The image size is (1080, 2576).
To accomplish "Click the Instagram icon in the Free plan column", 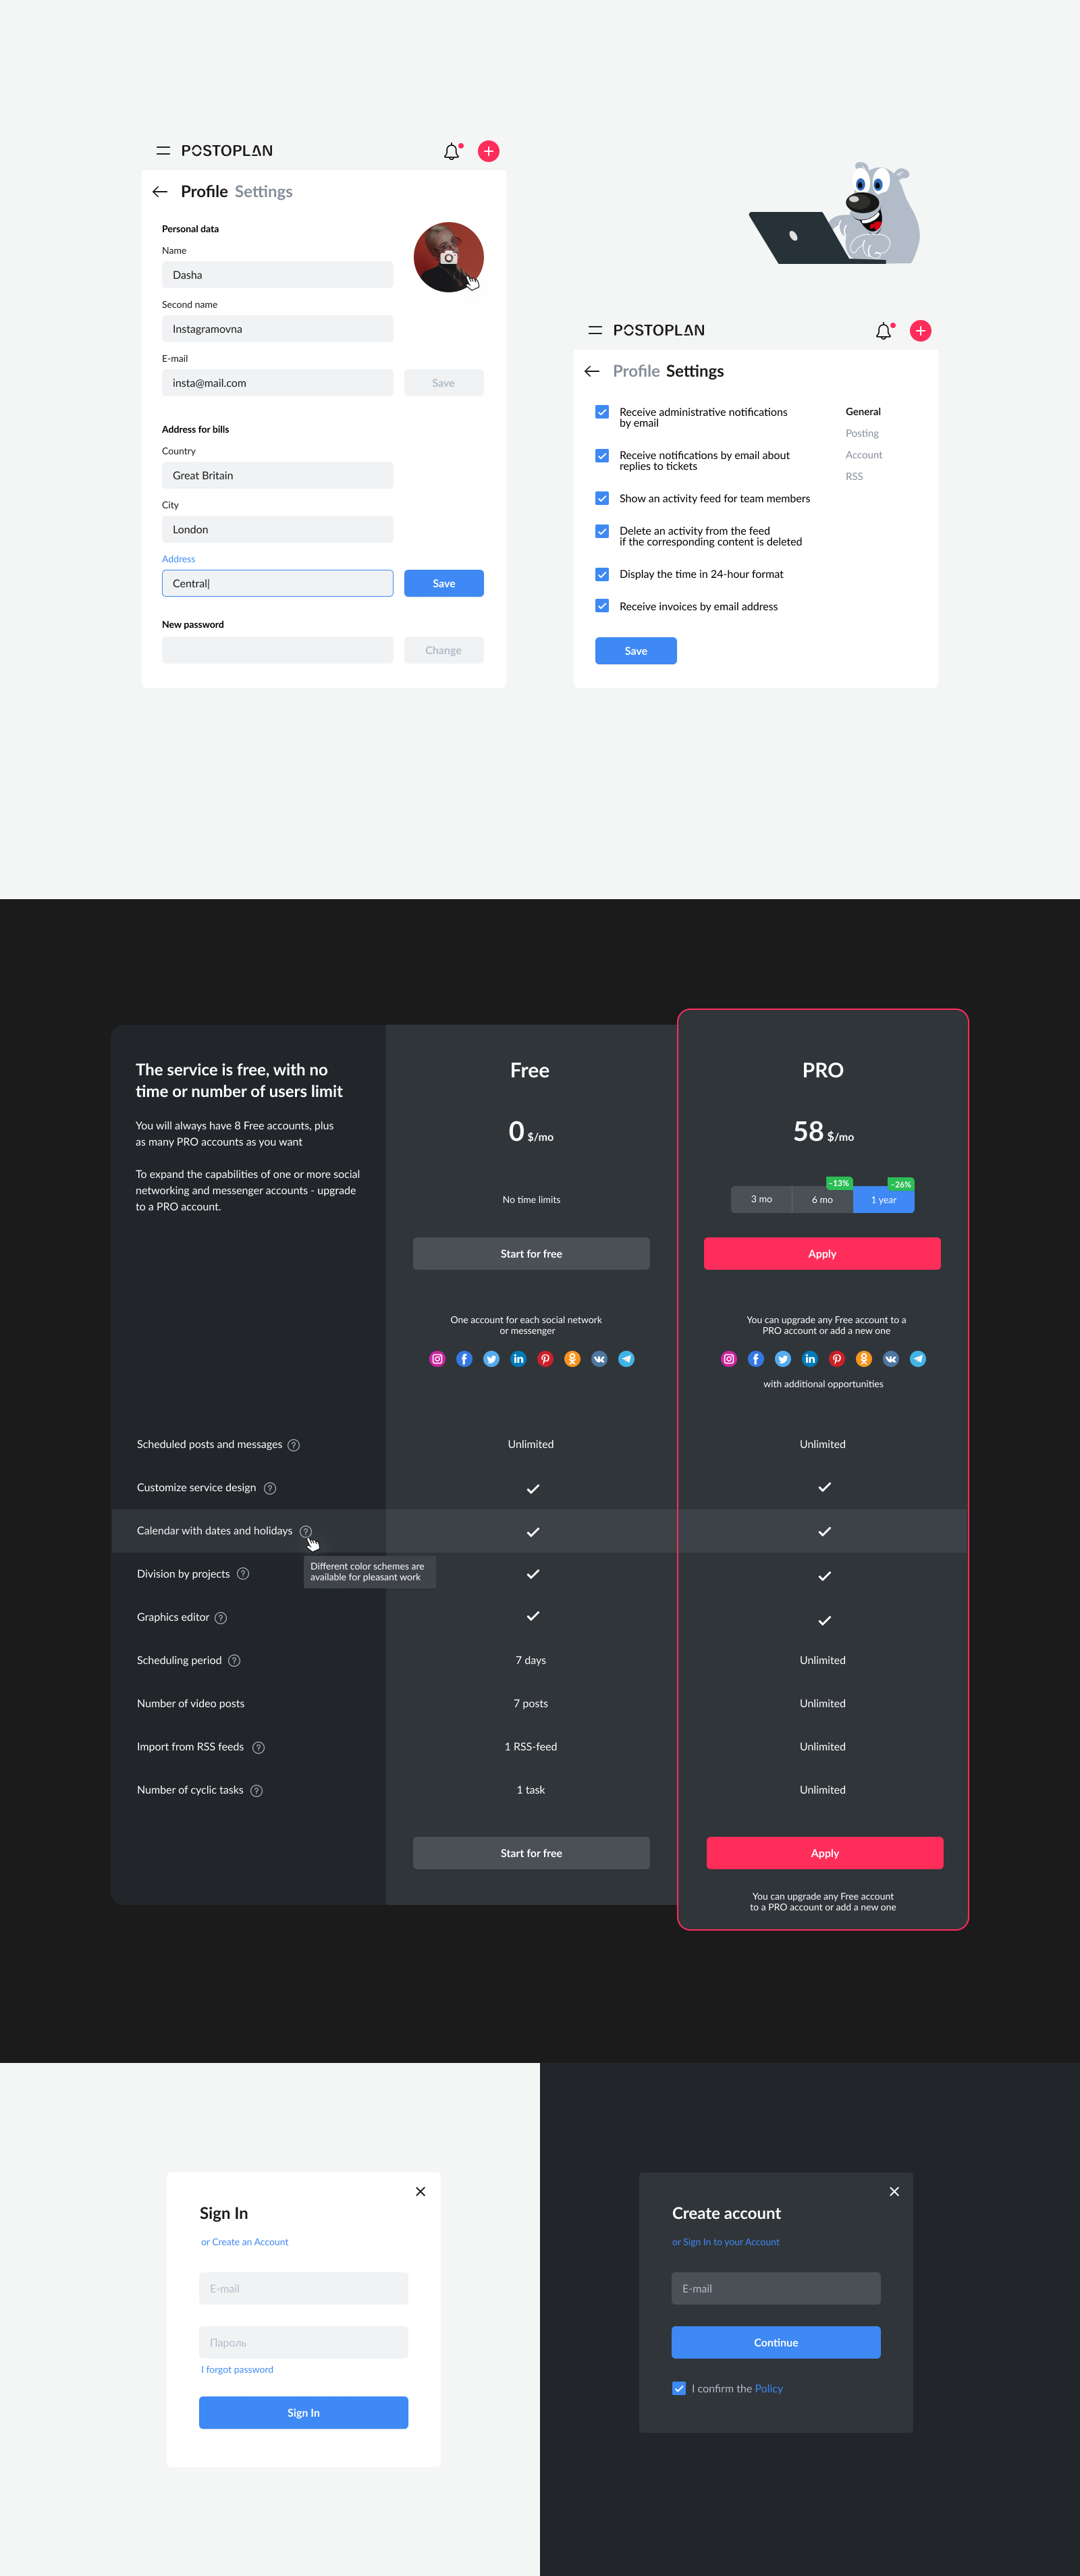I will (437, 1359).
